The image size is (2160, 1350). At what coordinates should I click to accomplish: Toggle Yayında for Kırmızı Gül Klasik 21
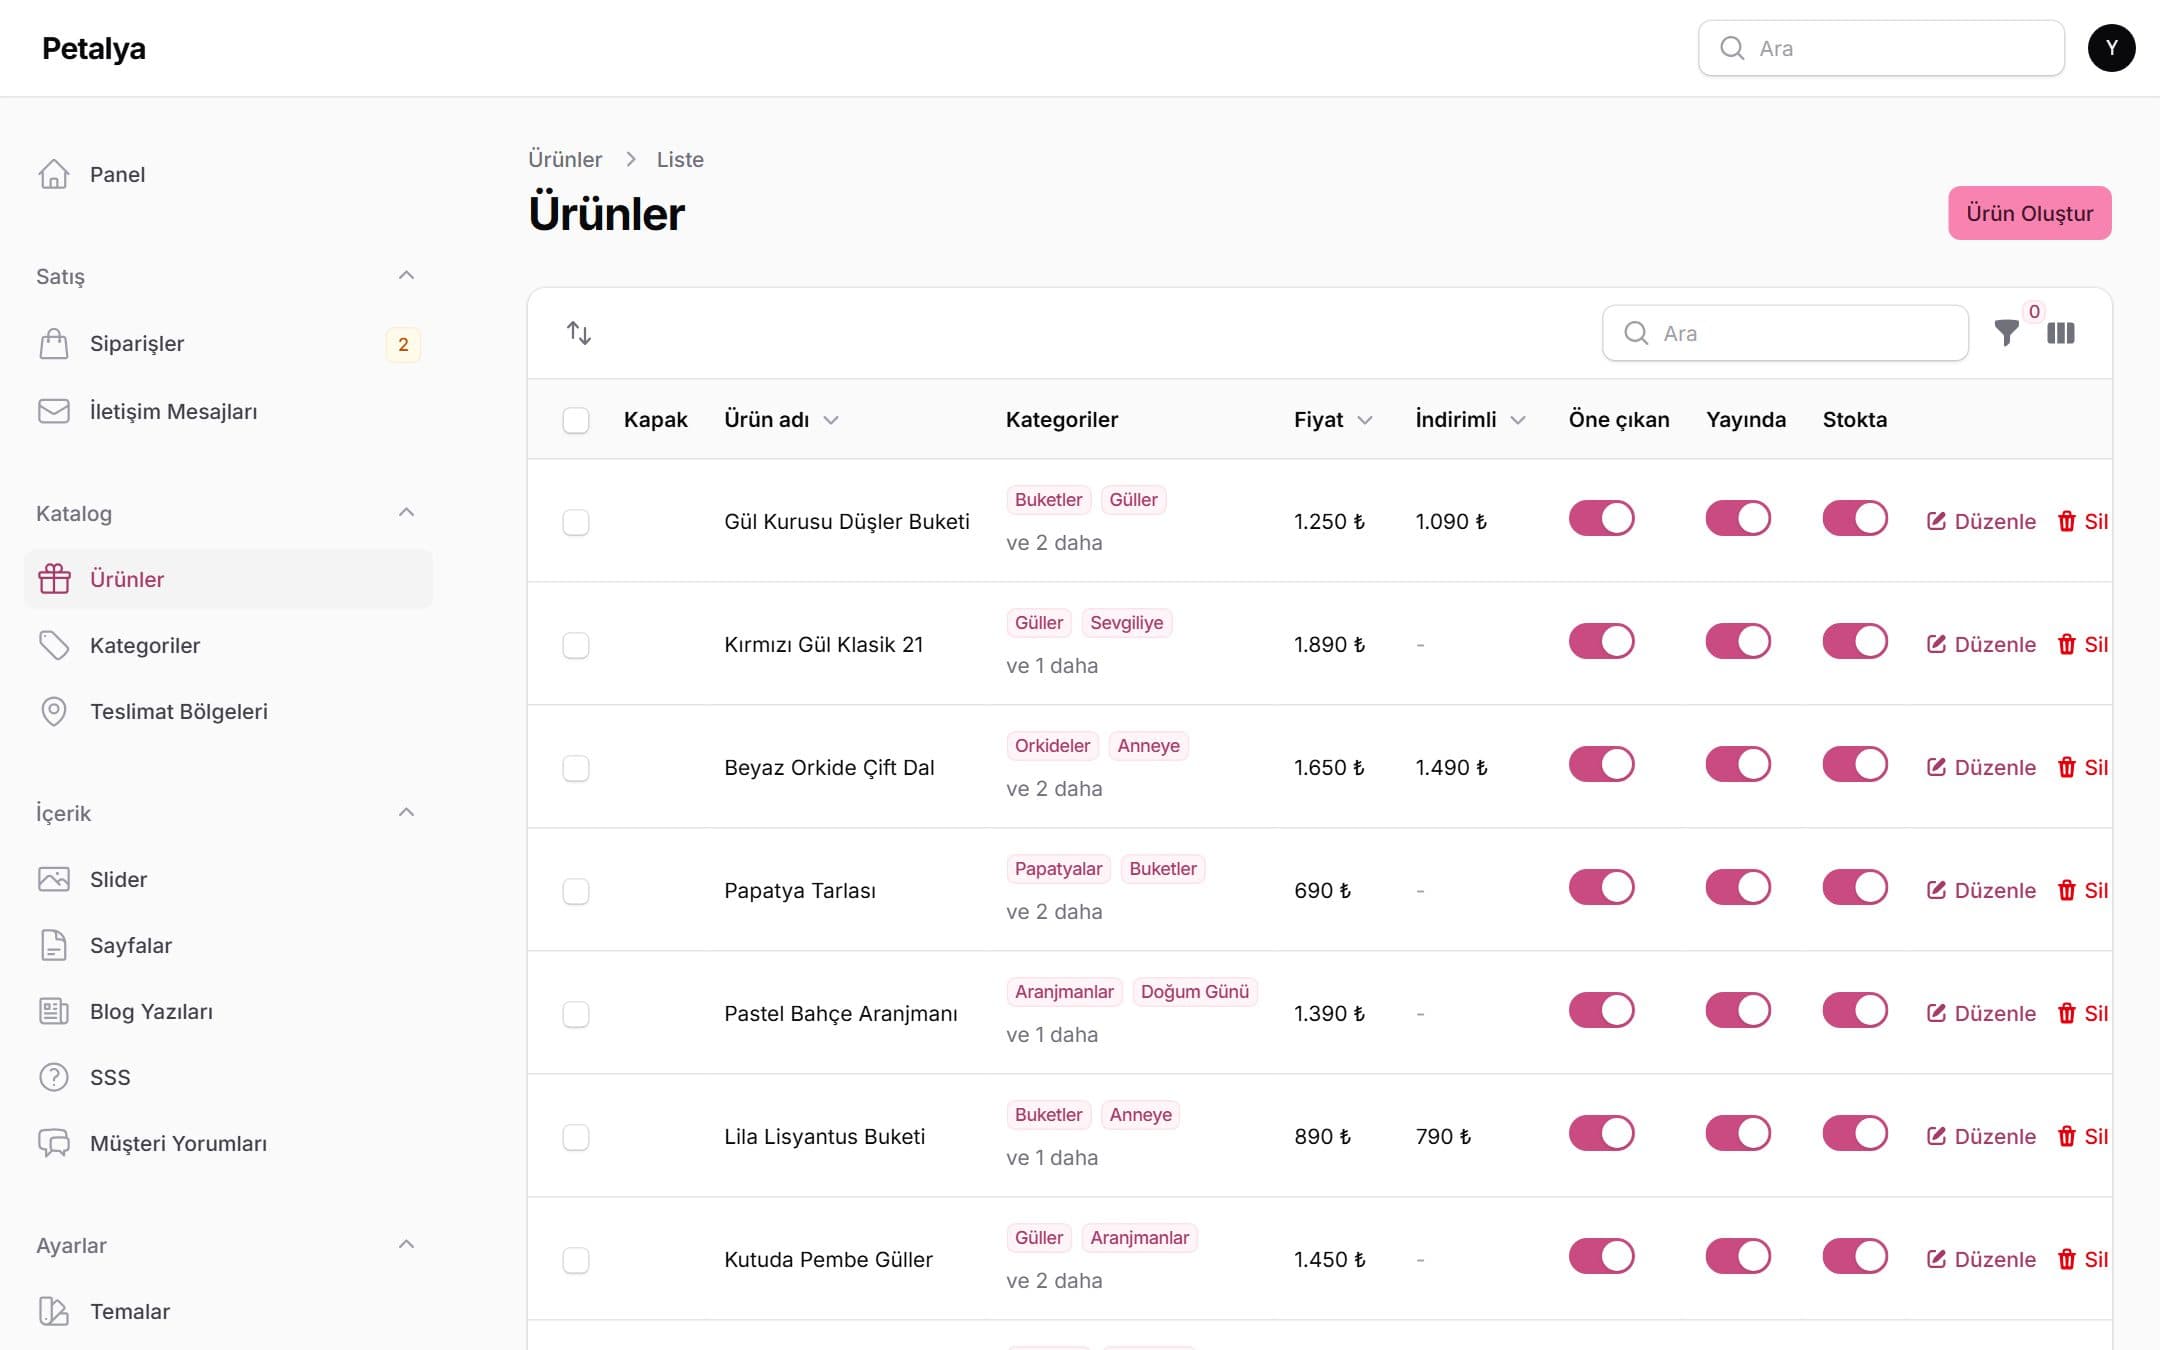point(1738,641)
